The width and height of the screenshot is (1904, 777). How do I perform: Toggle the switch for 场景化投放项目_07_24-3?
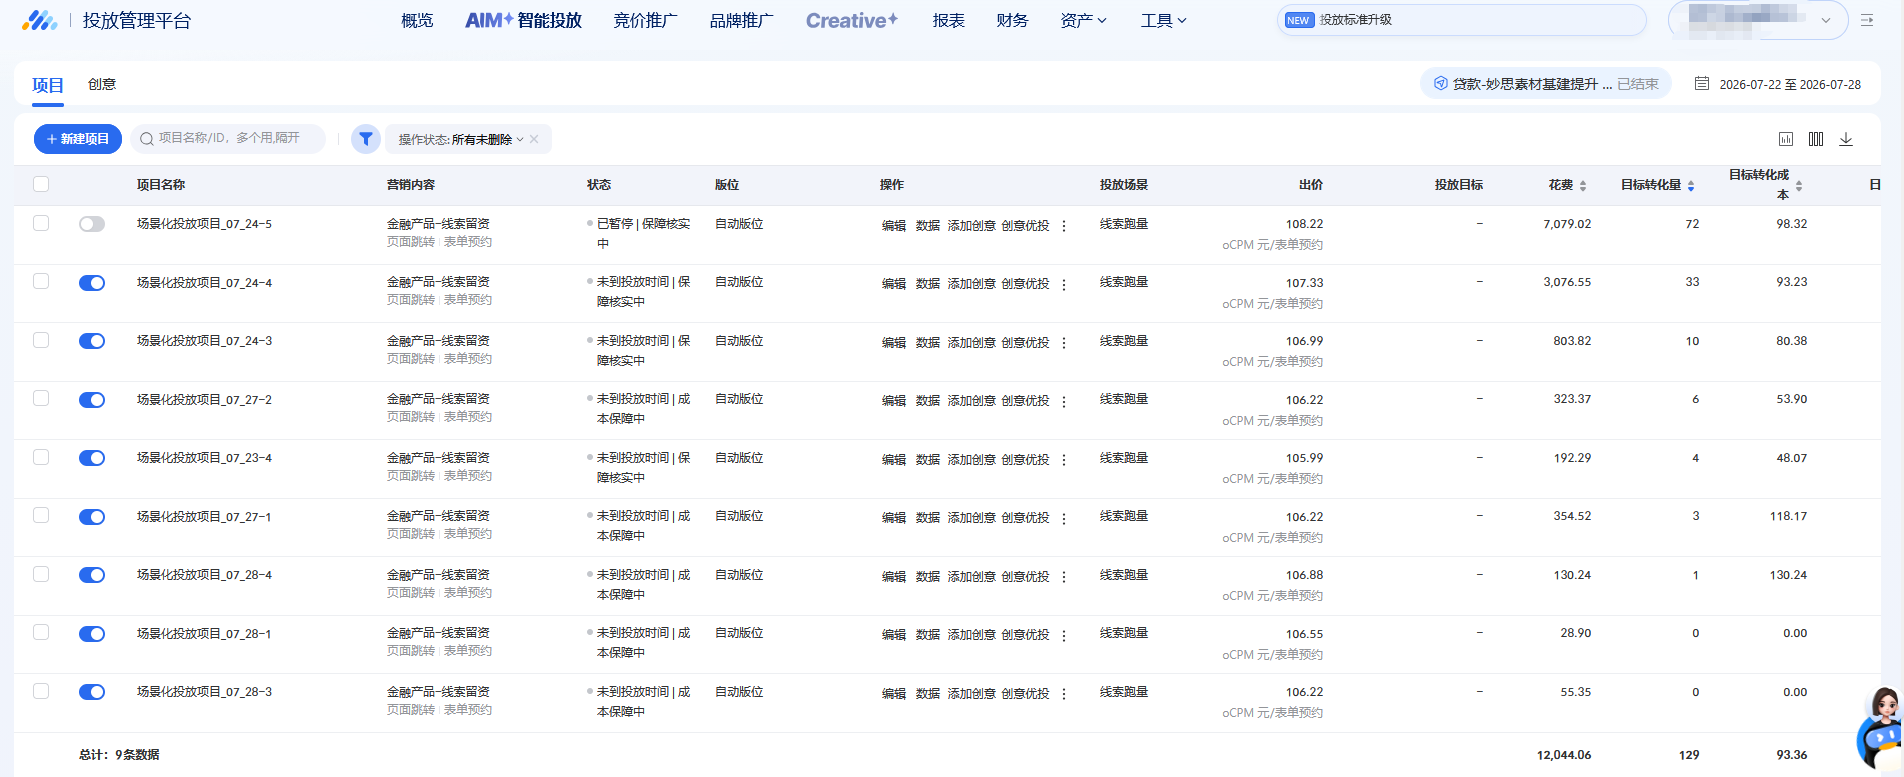tap(92, 341)
